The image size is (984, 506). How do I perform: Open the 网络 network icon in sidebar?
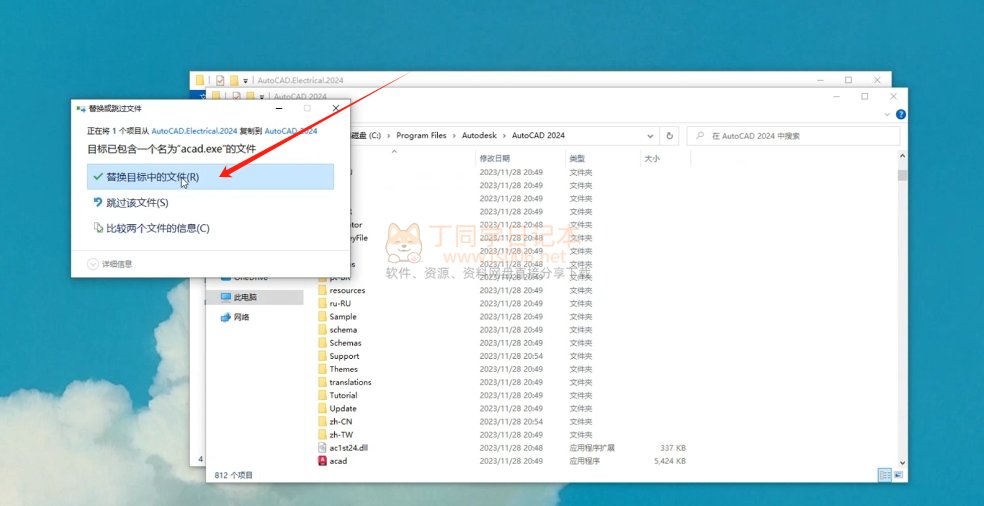pyautogui.click(x=225, y=317)
